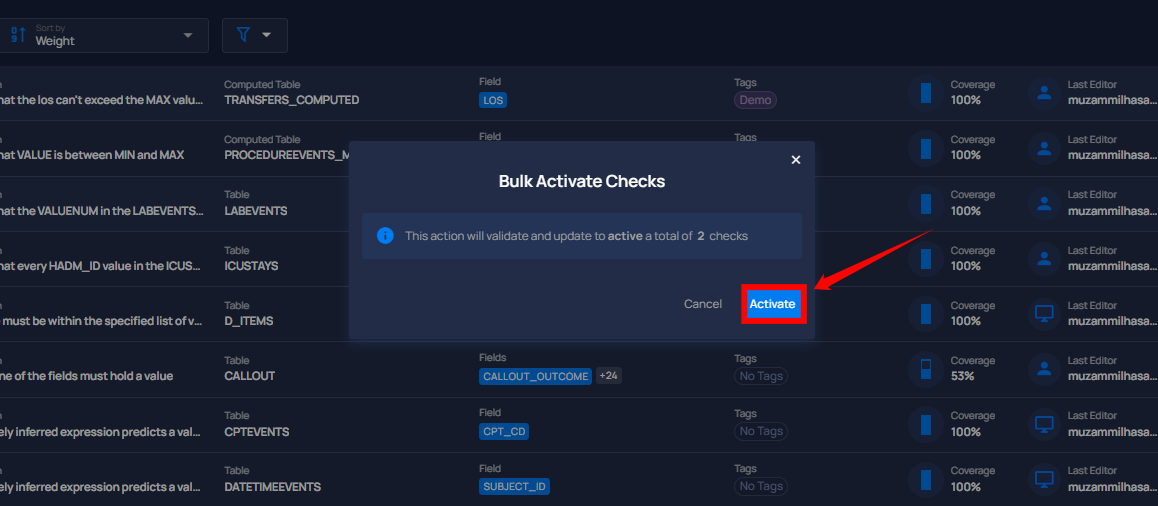Click the 53% coverage icon for CALLOUT

pos(926,369)
